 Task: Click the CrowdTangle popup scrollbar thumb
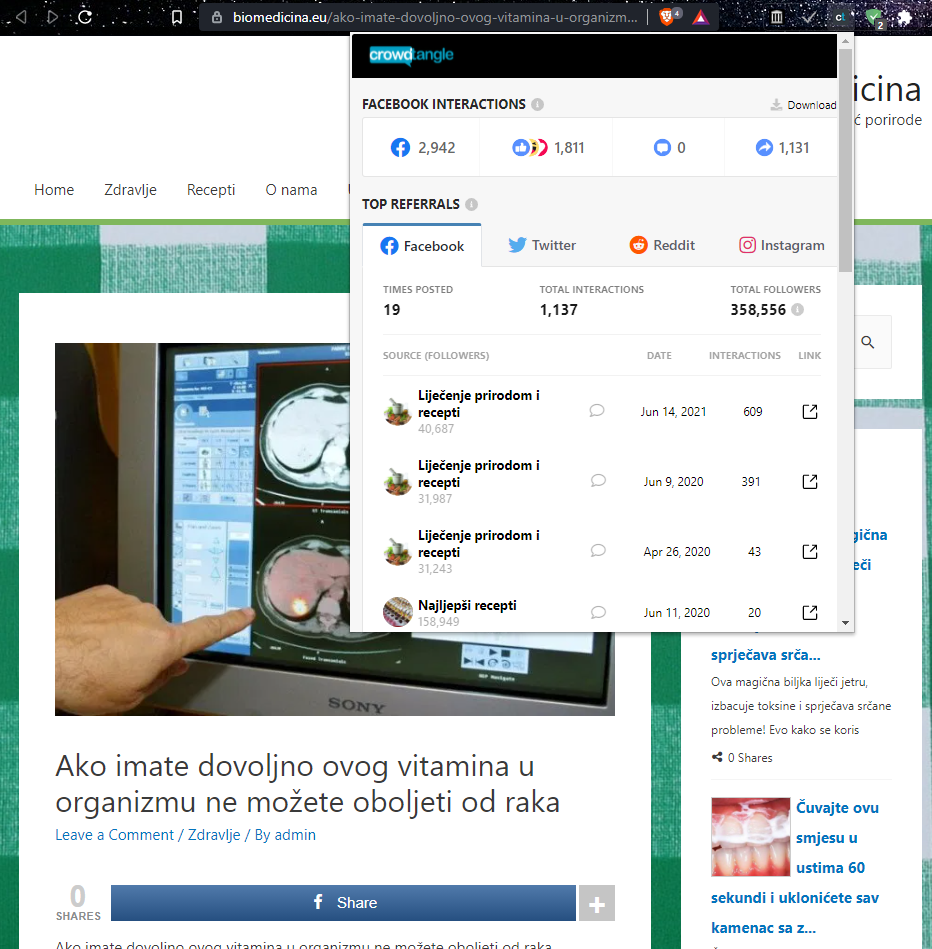[x=845, y=160]
